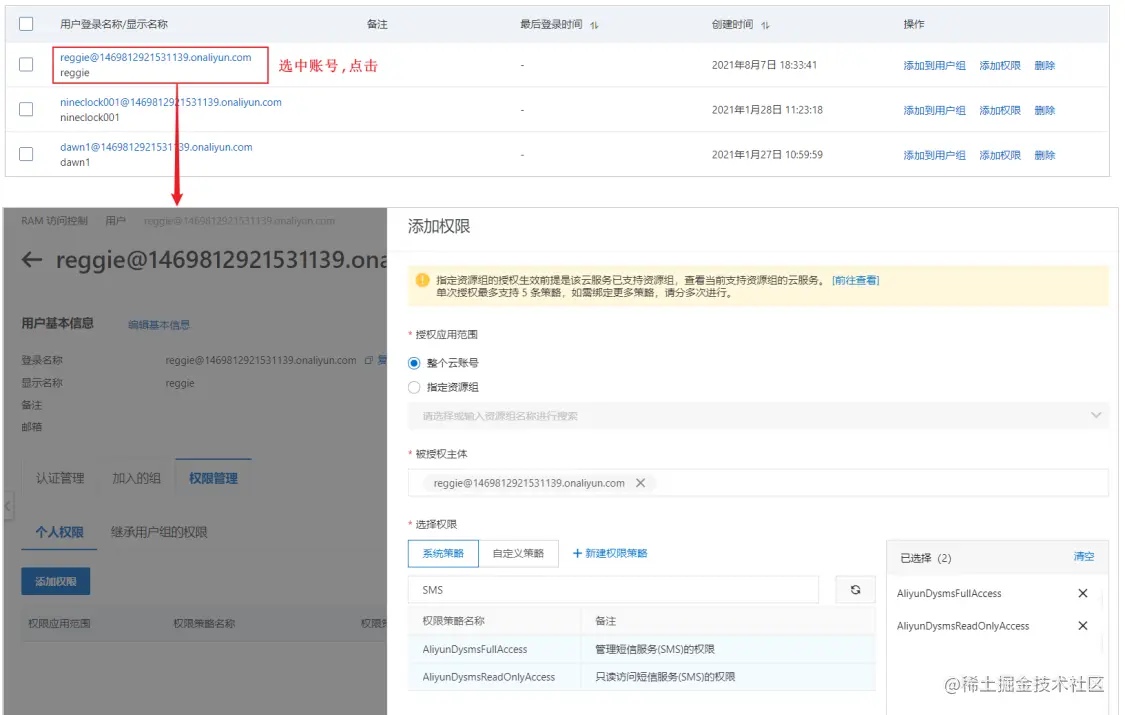Add permission for dawn1 row

pos(999,155)
